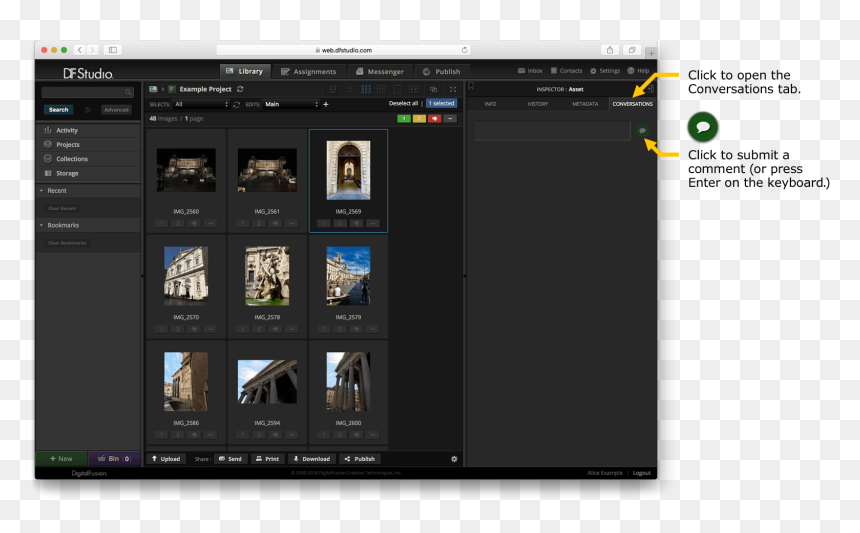This screenshot has height=533, width=860.
Task: Click in the sidebar search field
Action: click(87, 92)
